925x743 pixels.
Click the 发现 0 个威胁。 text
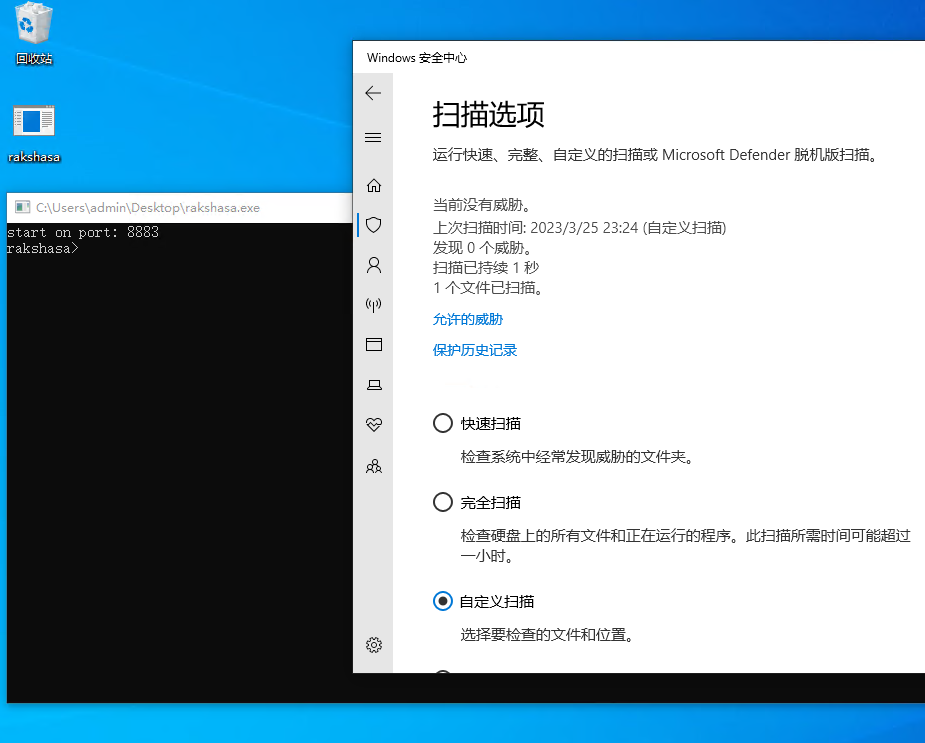pos(483,247)
